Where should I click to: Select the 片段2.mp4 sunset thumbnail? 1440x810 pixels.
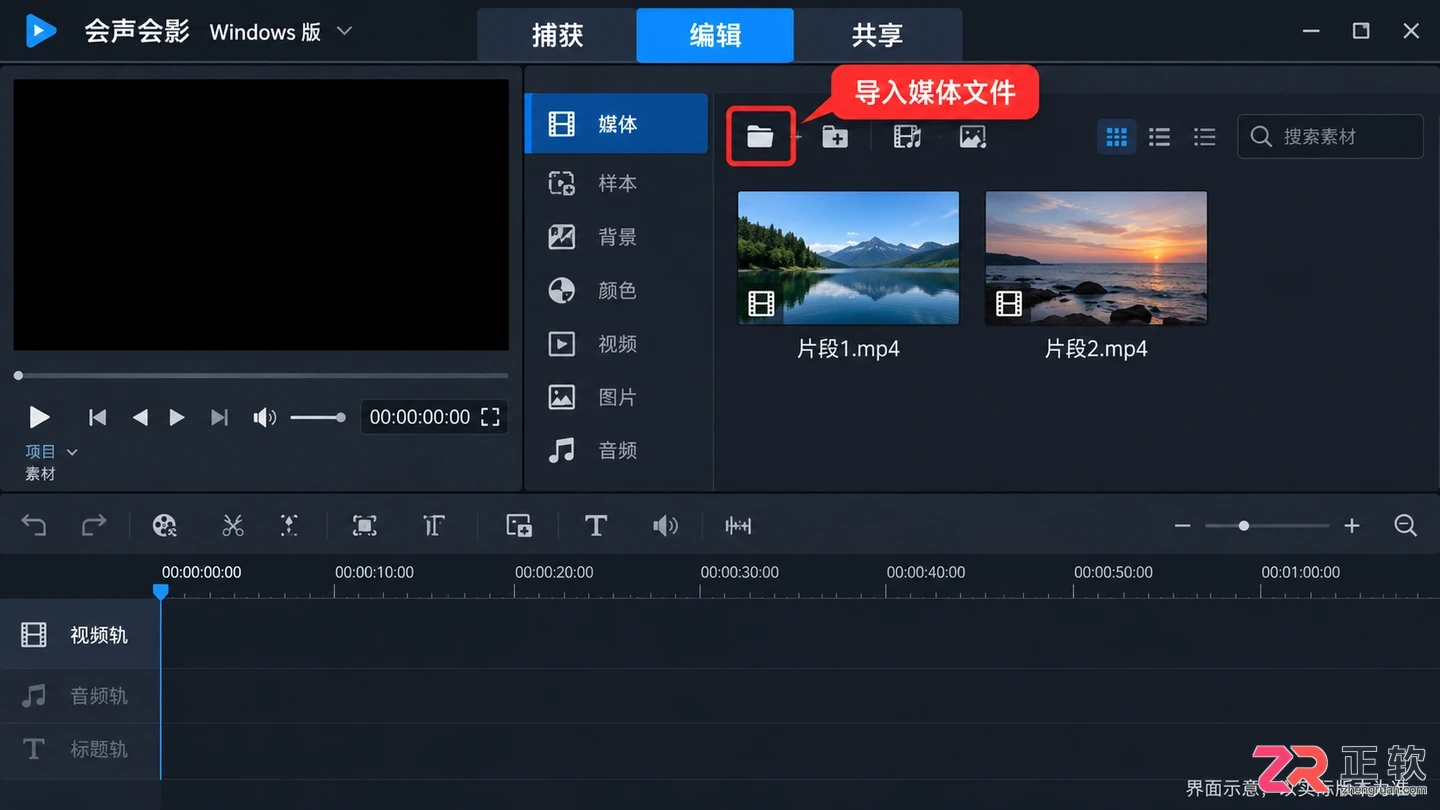coord(1096,258)
